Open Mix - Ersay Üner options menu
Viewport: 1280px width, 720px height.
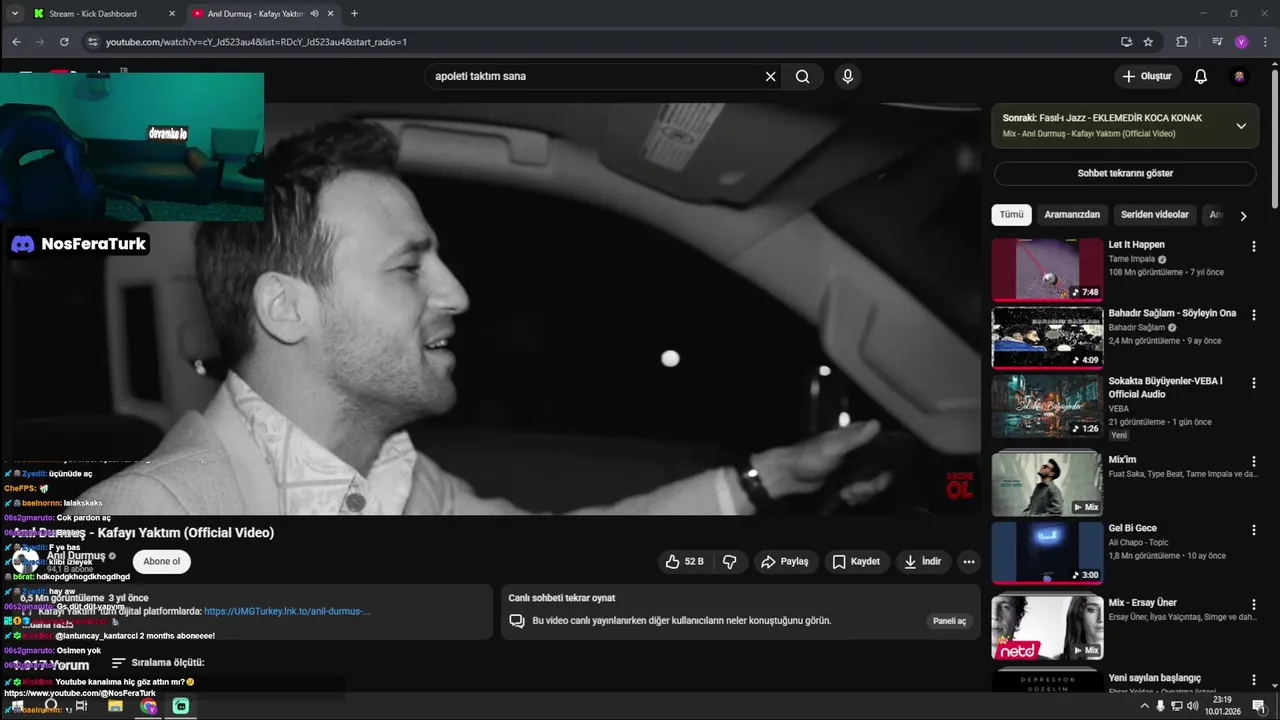(x=1253, y=605)
